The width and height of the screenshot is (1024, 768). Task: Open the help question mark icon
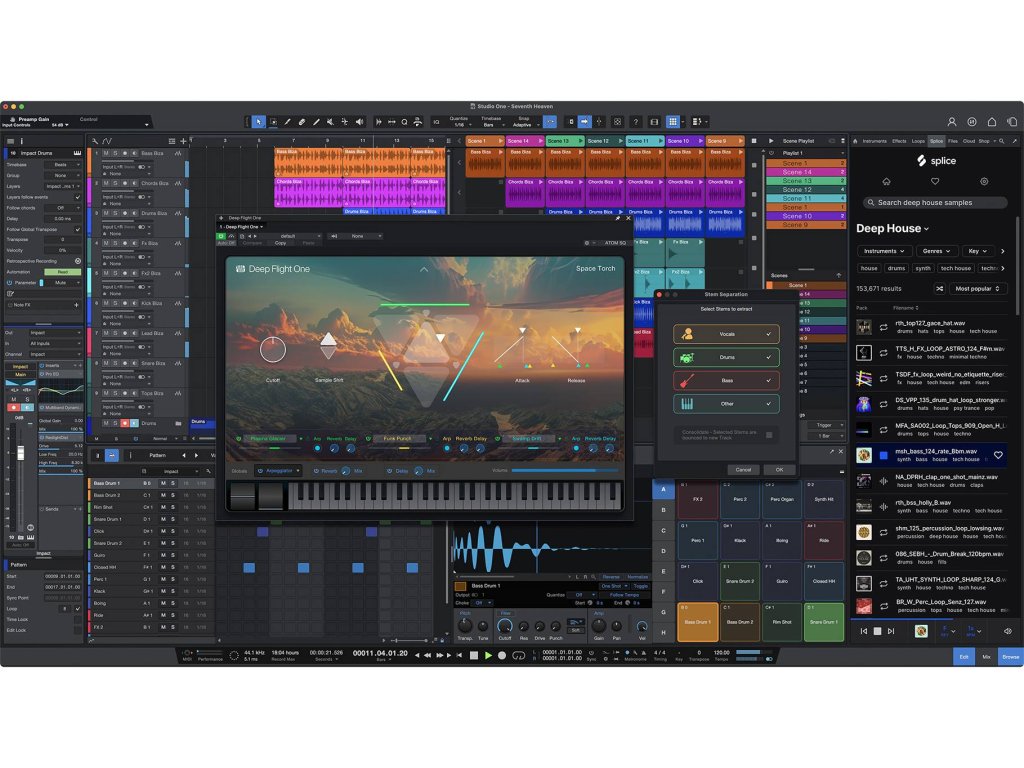point(635,121)
